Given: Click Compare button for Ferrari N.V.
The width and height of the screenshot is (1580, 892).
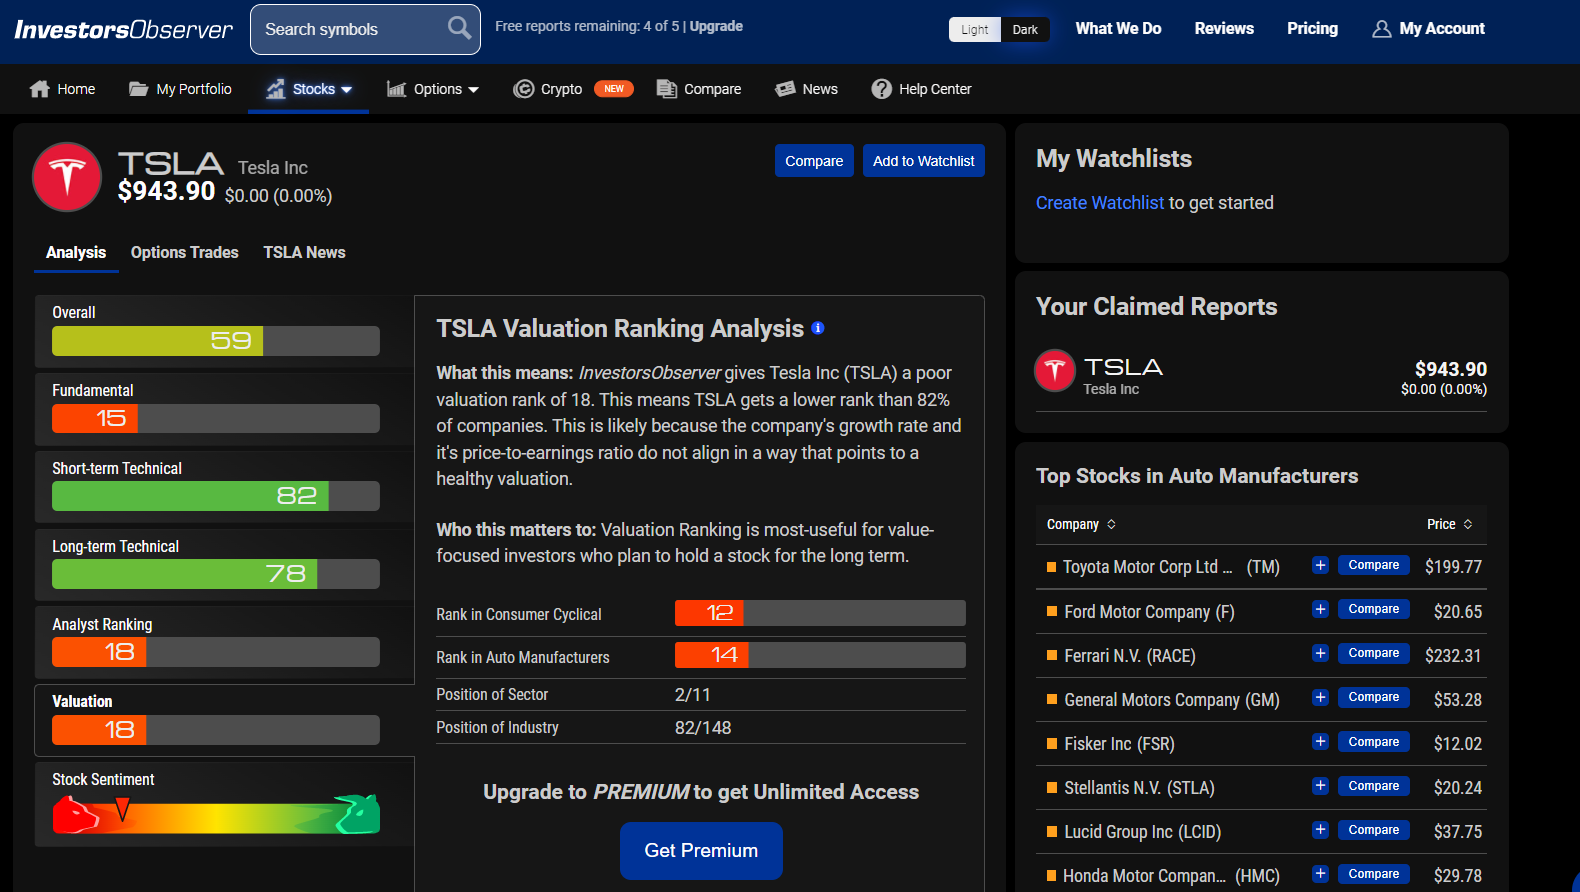Looking at the screenshot, I should point(1374,653).
